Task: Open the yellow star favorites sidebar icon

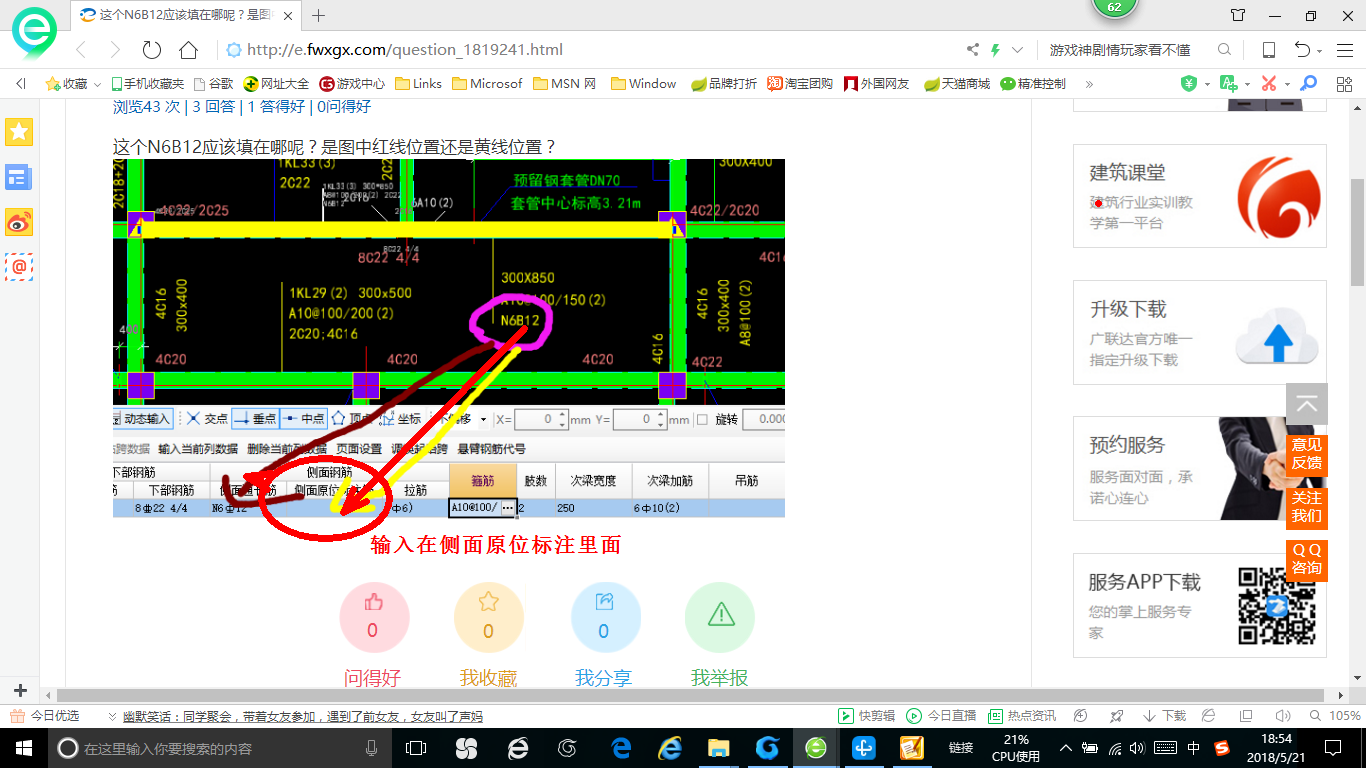Action: point(19,132)
